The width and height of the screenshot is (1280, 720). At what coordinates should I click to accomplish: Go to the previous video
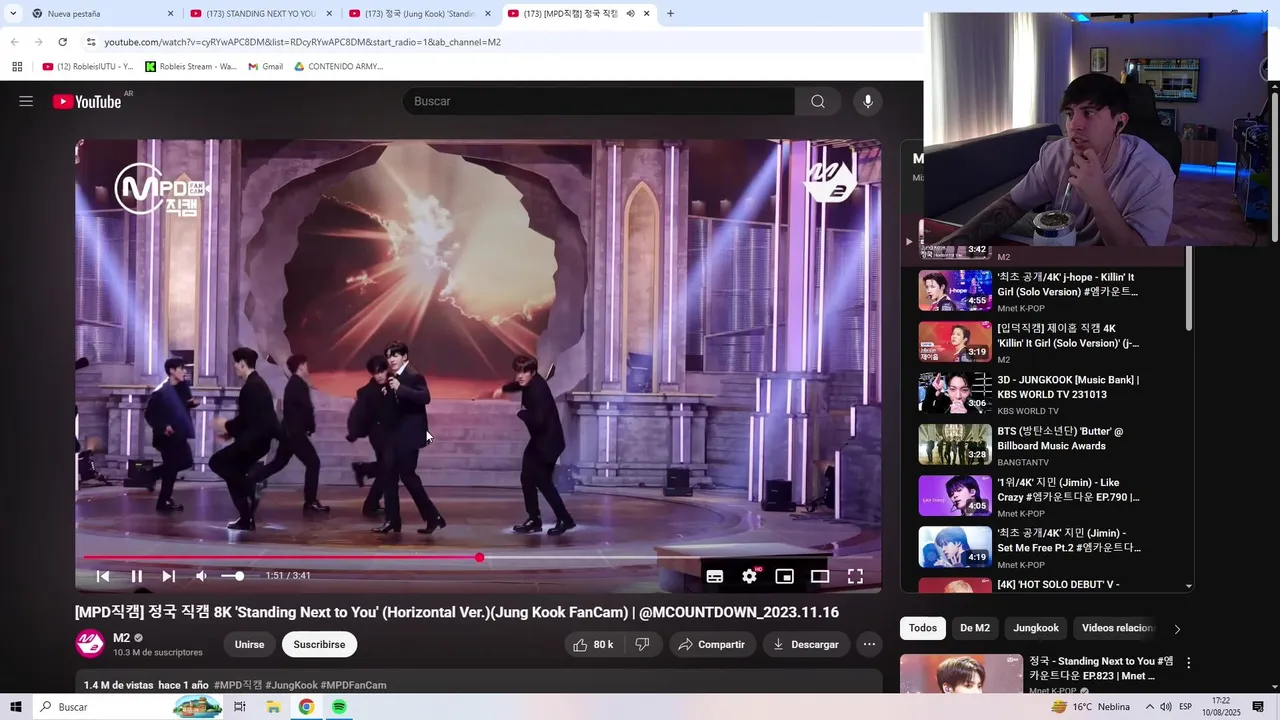103,576
